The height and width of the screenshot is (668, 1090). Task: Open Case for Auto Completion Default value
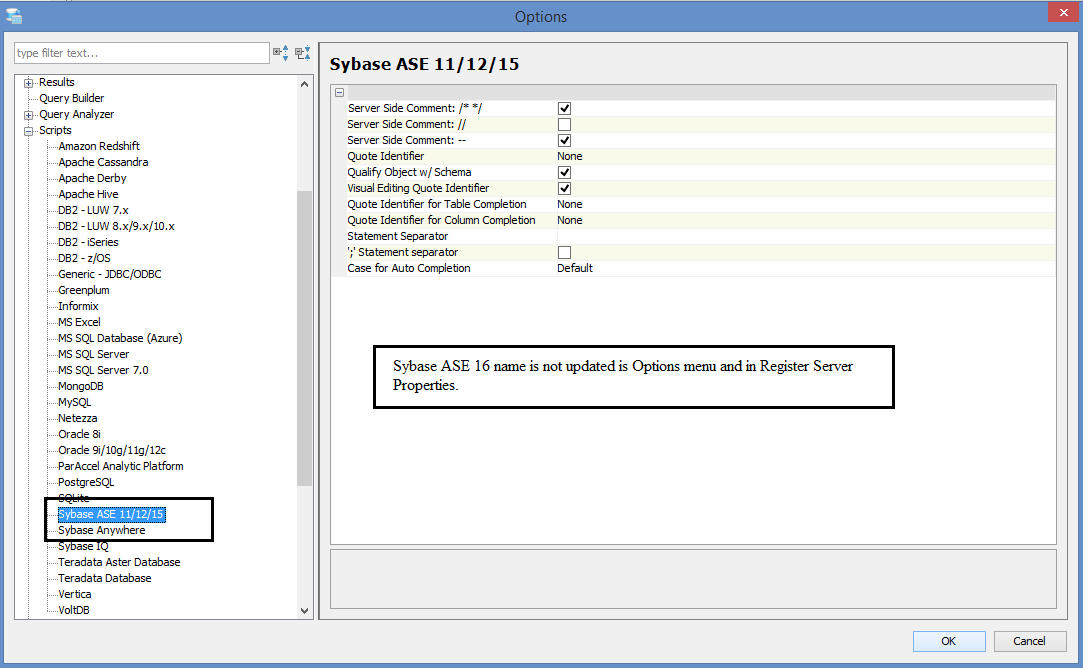[575, 268]
